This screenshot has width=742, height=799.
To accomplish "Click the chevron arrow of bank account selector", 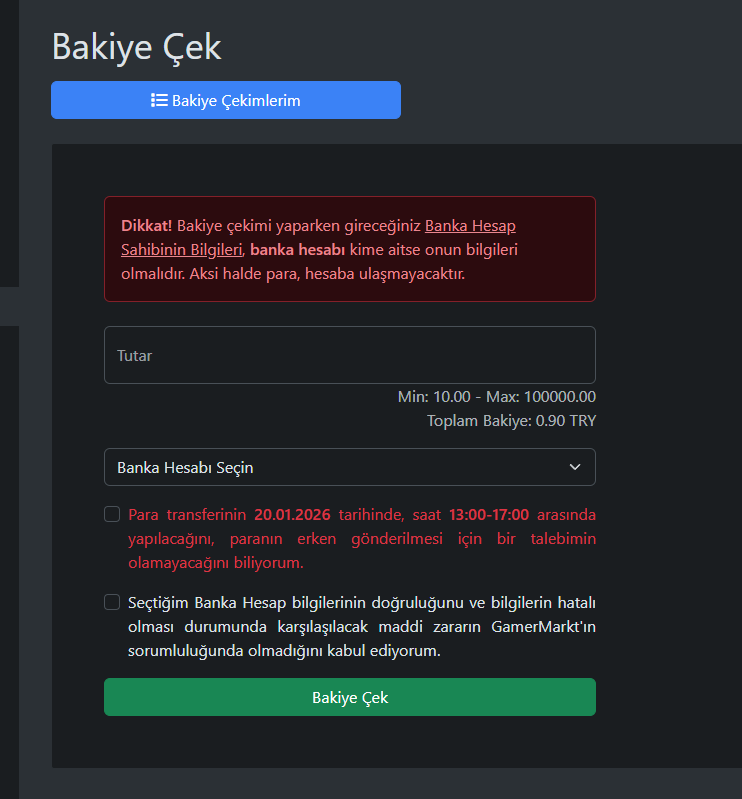I will click(575, 467).
